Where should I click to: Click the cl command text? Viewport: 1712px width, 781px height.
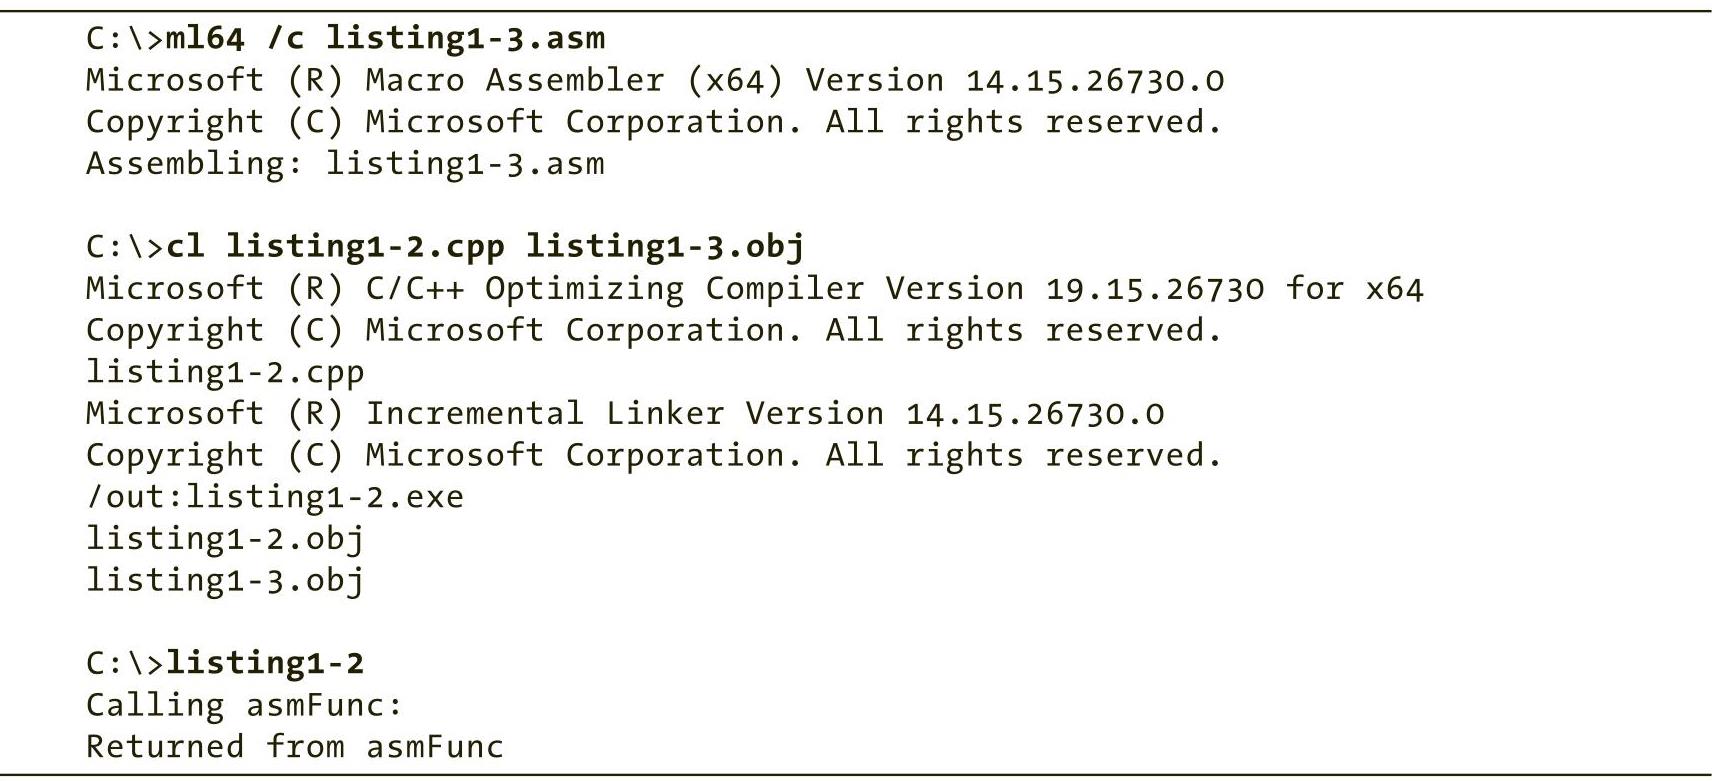pyautogui.click(x=185, y=246)
